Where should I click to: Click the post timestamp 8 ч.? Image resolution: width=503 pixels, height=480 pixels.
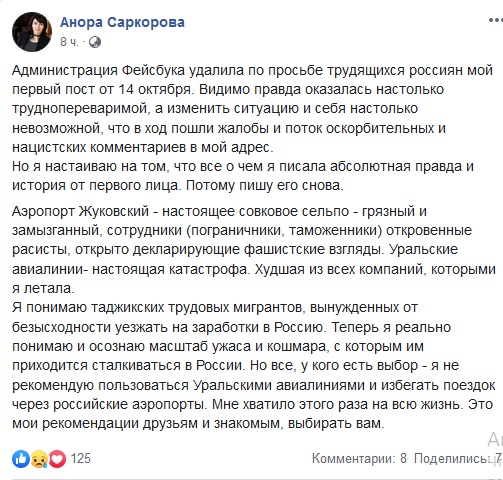(69, 42)
